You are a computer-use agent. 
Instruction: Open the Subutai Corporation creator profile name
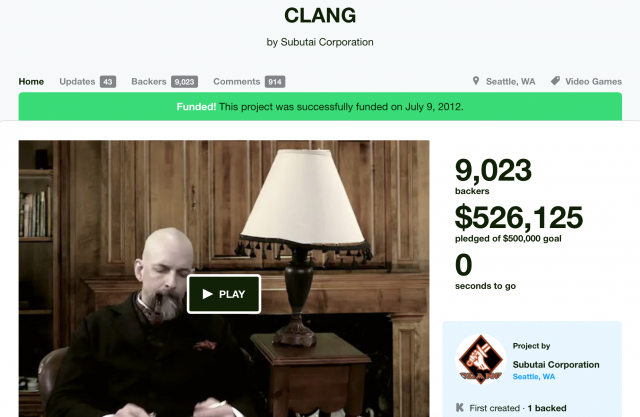tap(556, 364)
